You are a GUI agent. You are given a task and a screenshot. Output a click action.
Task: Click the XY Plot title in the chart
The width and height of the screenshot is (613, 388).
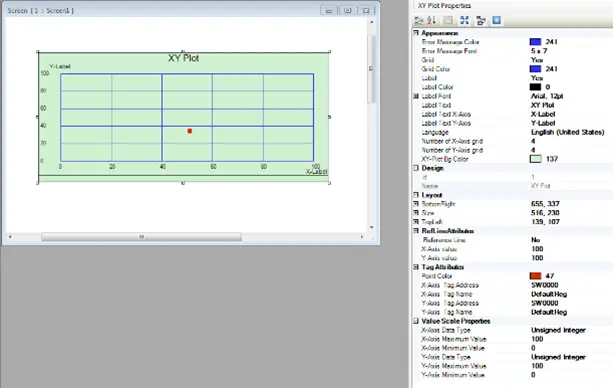pyautogui.click(x=183, y=58)
